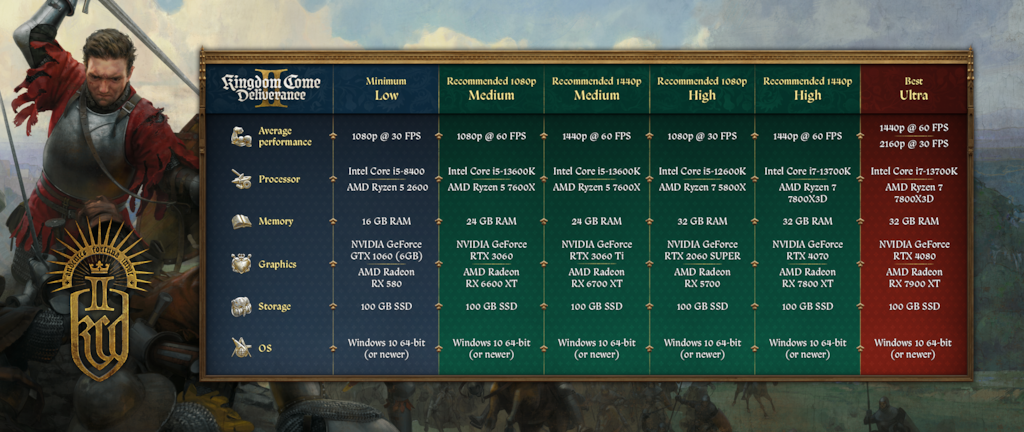Click 1440p @ 60 FPS in Ultra column

point(913,128)
